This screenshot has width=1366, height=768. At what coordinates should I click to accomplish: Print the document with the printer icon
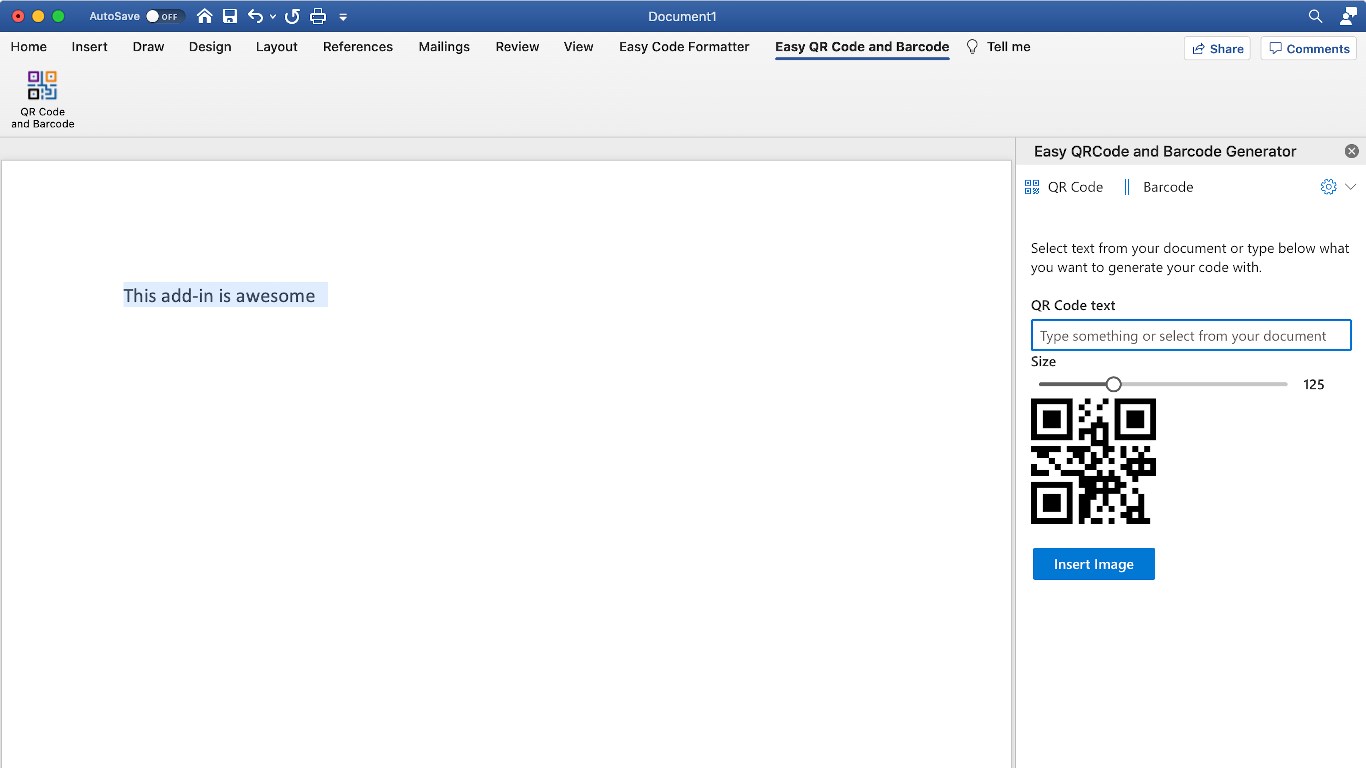pos(318,16)
